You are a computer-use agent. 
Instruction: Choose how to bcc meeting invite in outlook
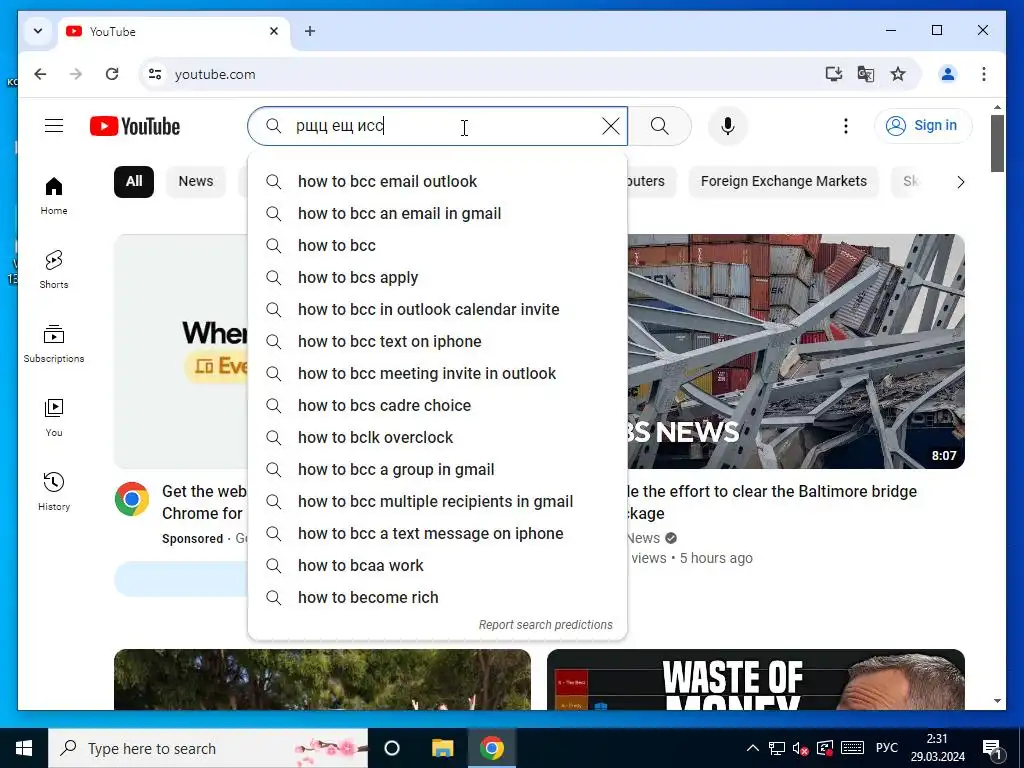point(438,374)
